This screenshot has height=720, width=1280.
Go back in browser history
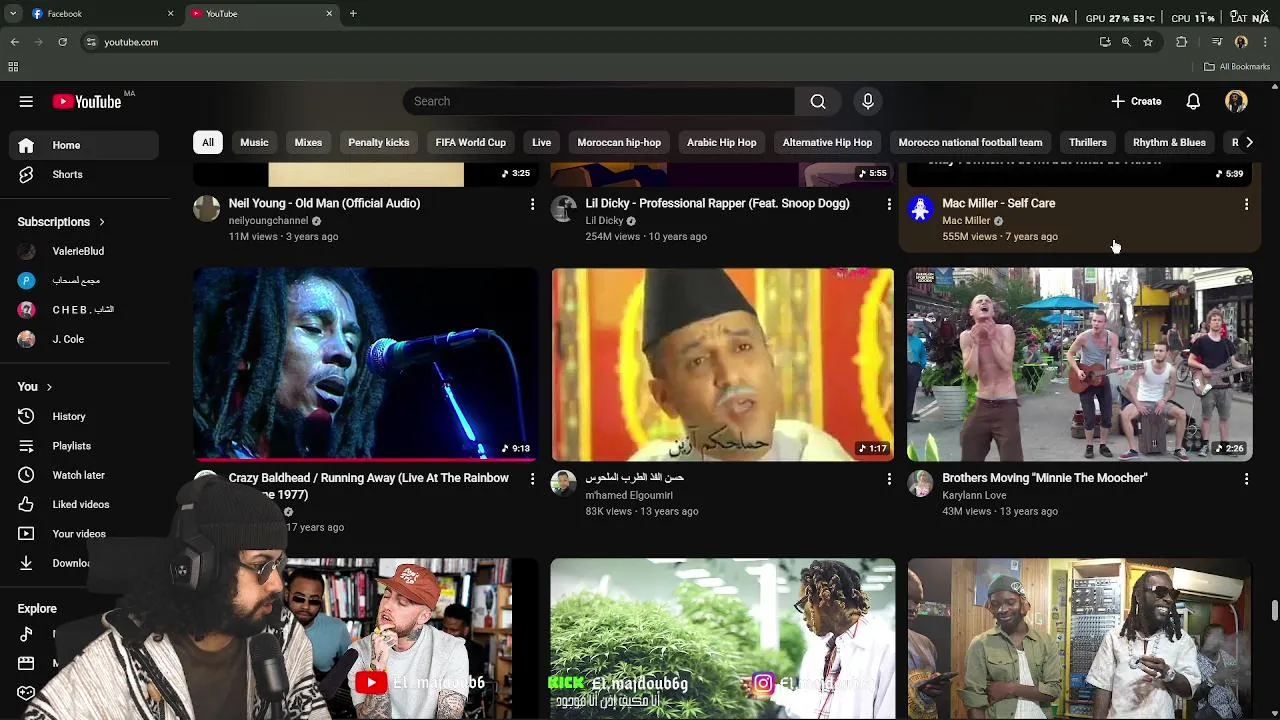(15, 42)
